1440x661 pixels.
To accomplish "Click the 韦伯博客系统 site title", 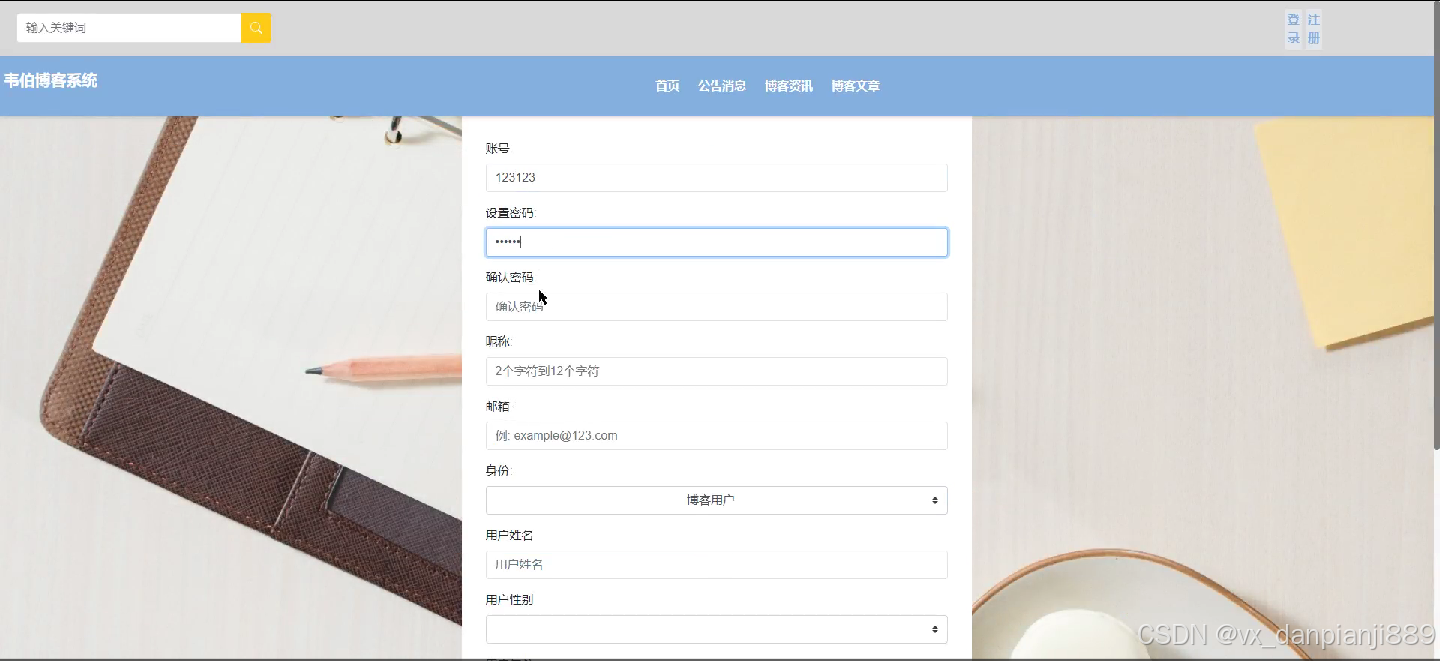I will (x=50, y=81).
